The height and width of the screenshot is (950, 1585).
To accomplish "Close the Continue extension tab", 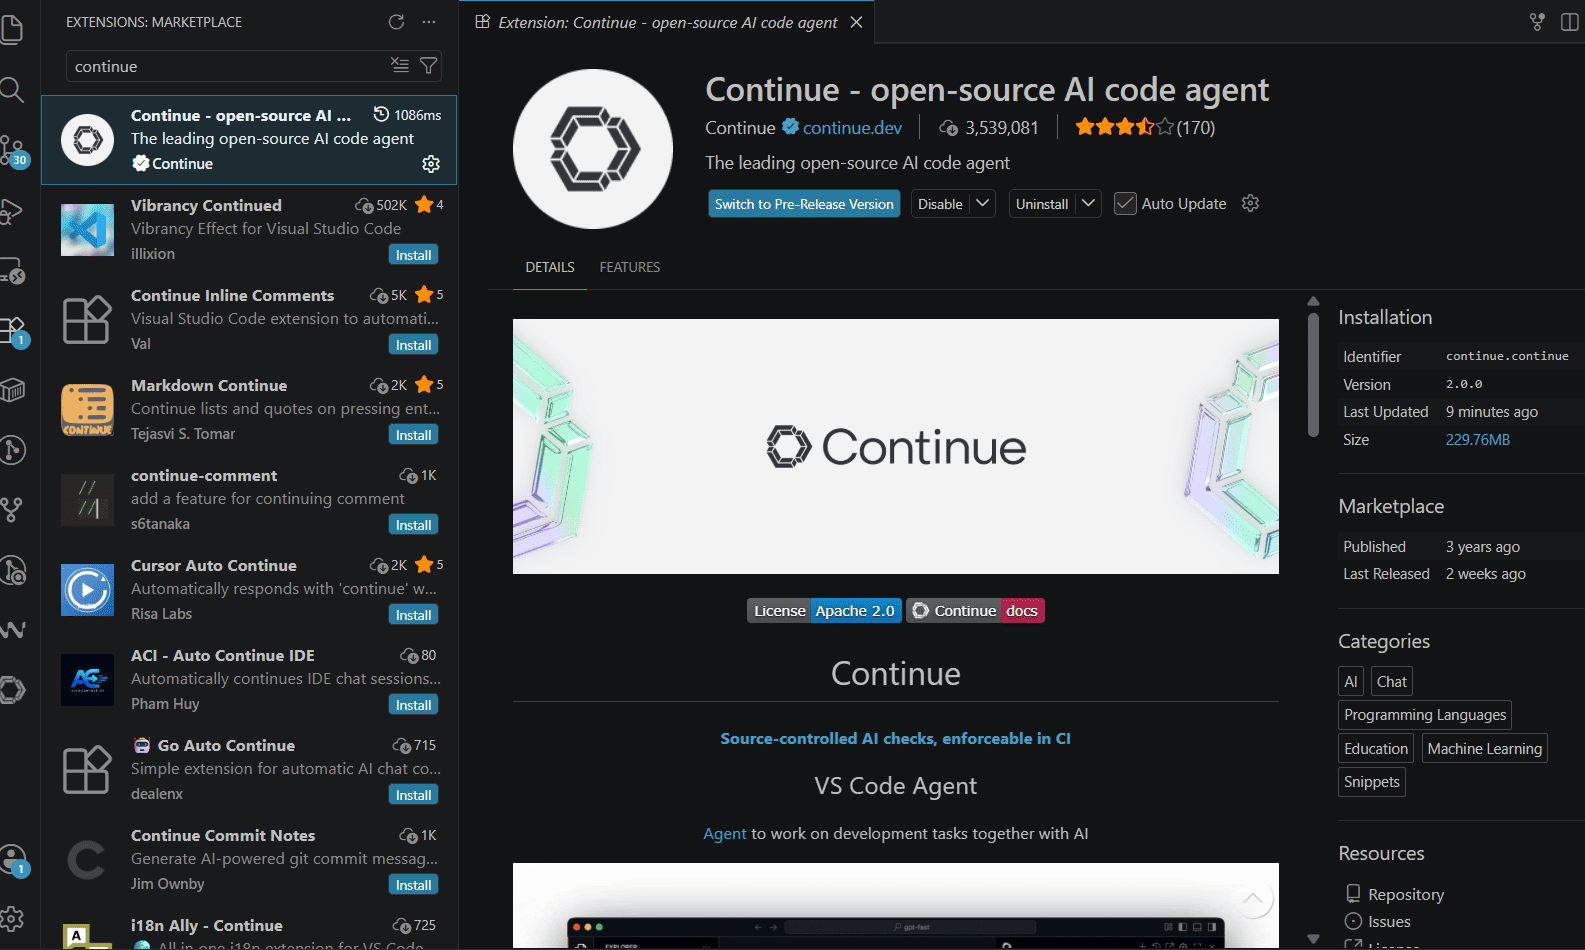I will tap(857, 22).
